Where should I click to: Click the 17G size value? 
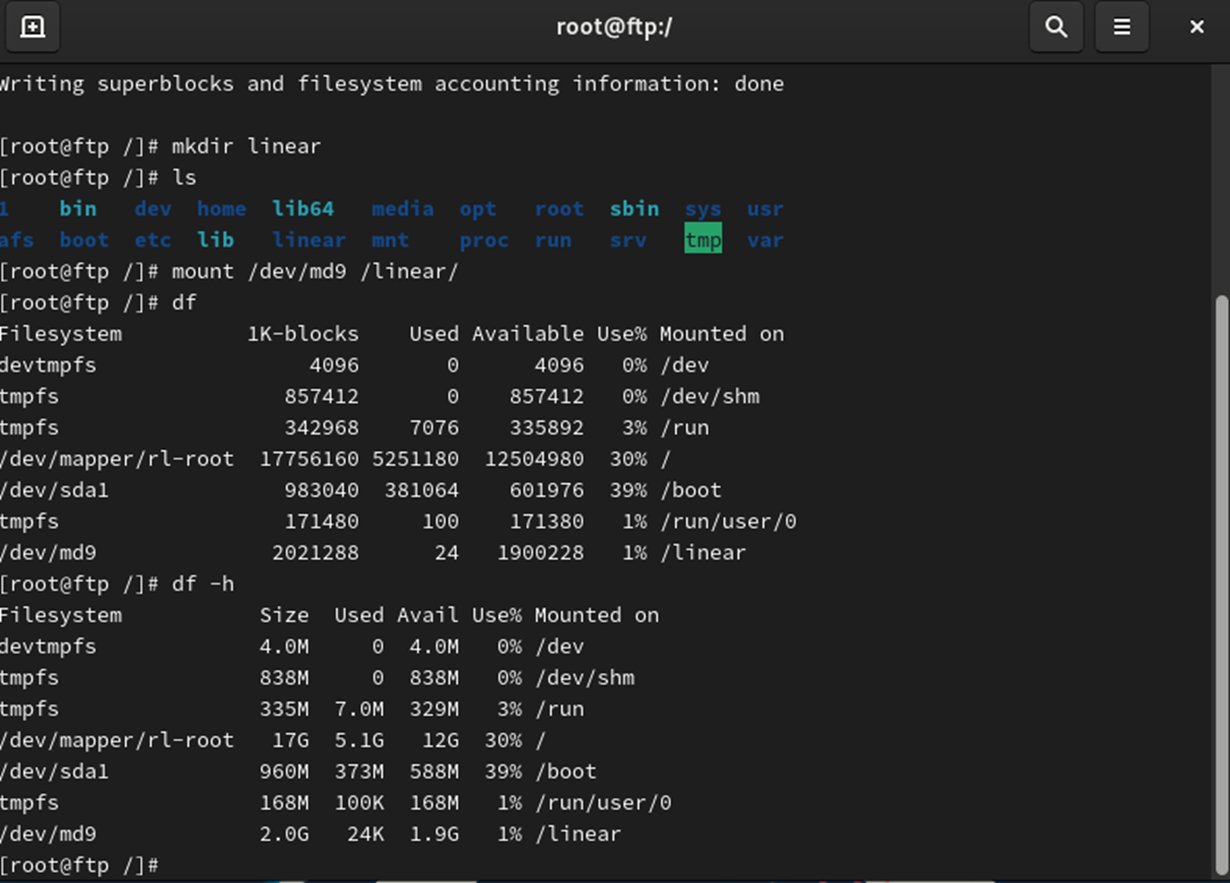pyautogui.click(x=291, y=740)
